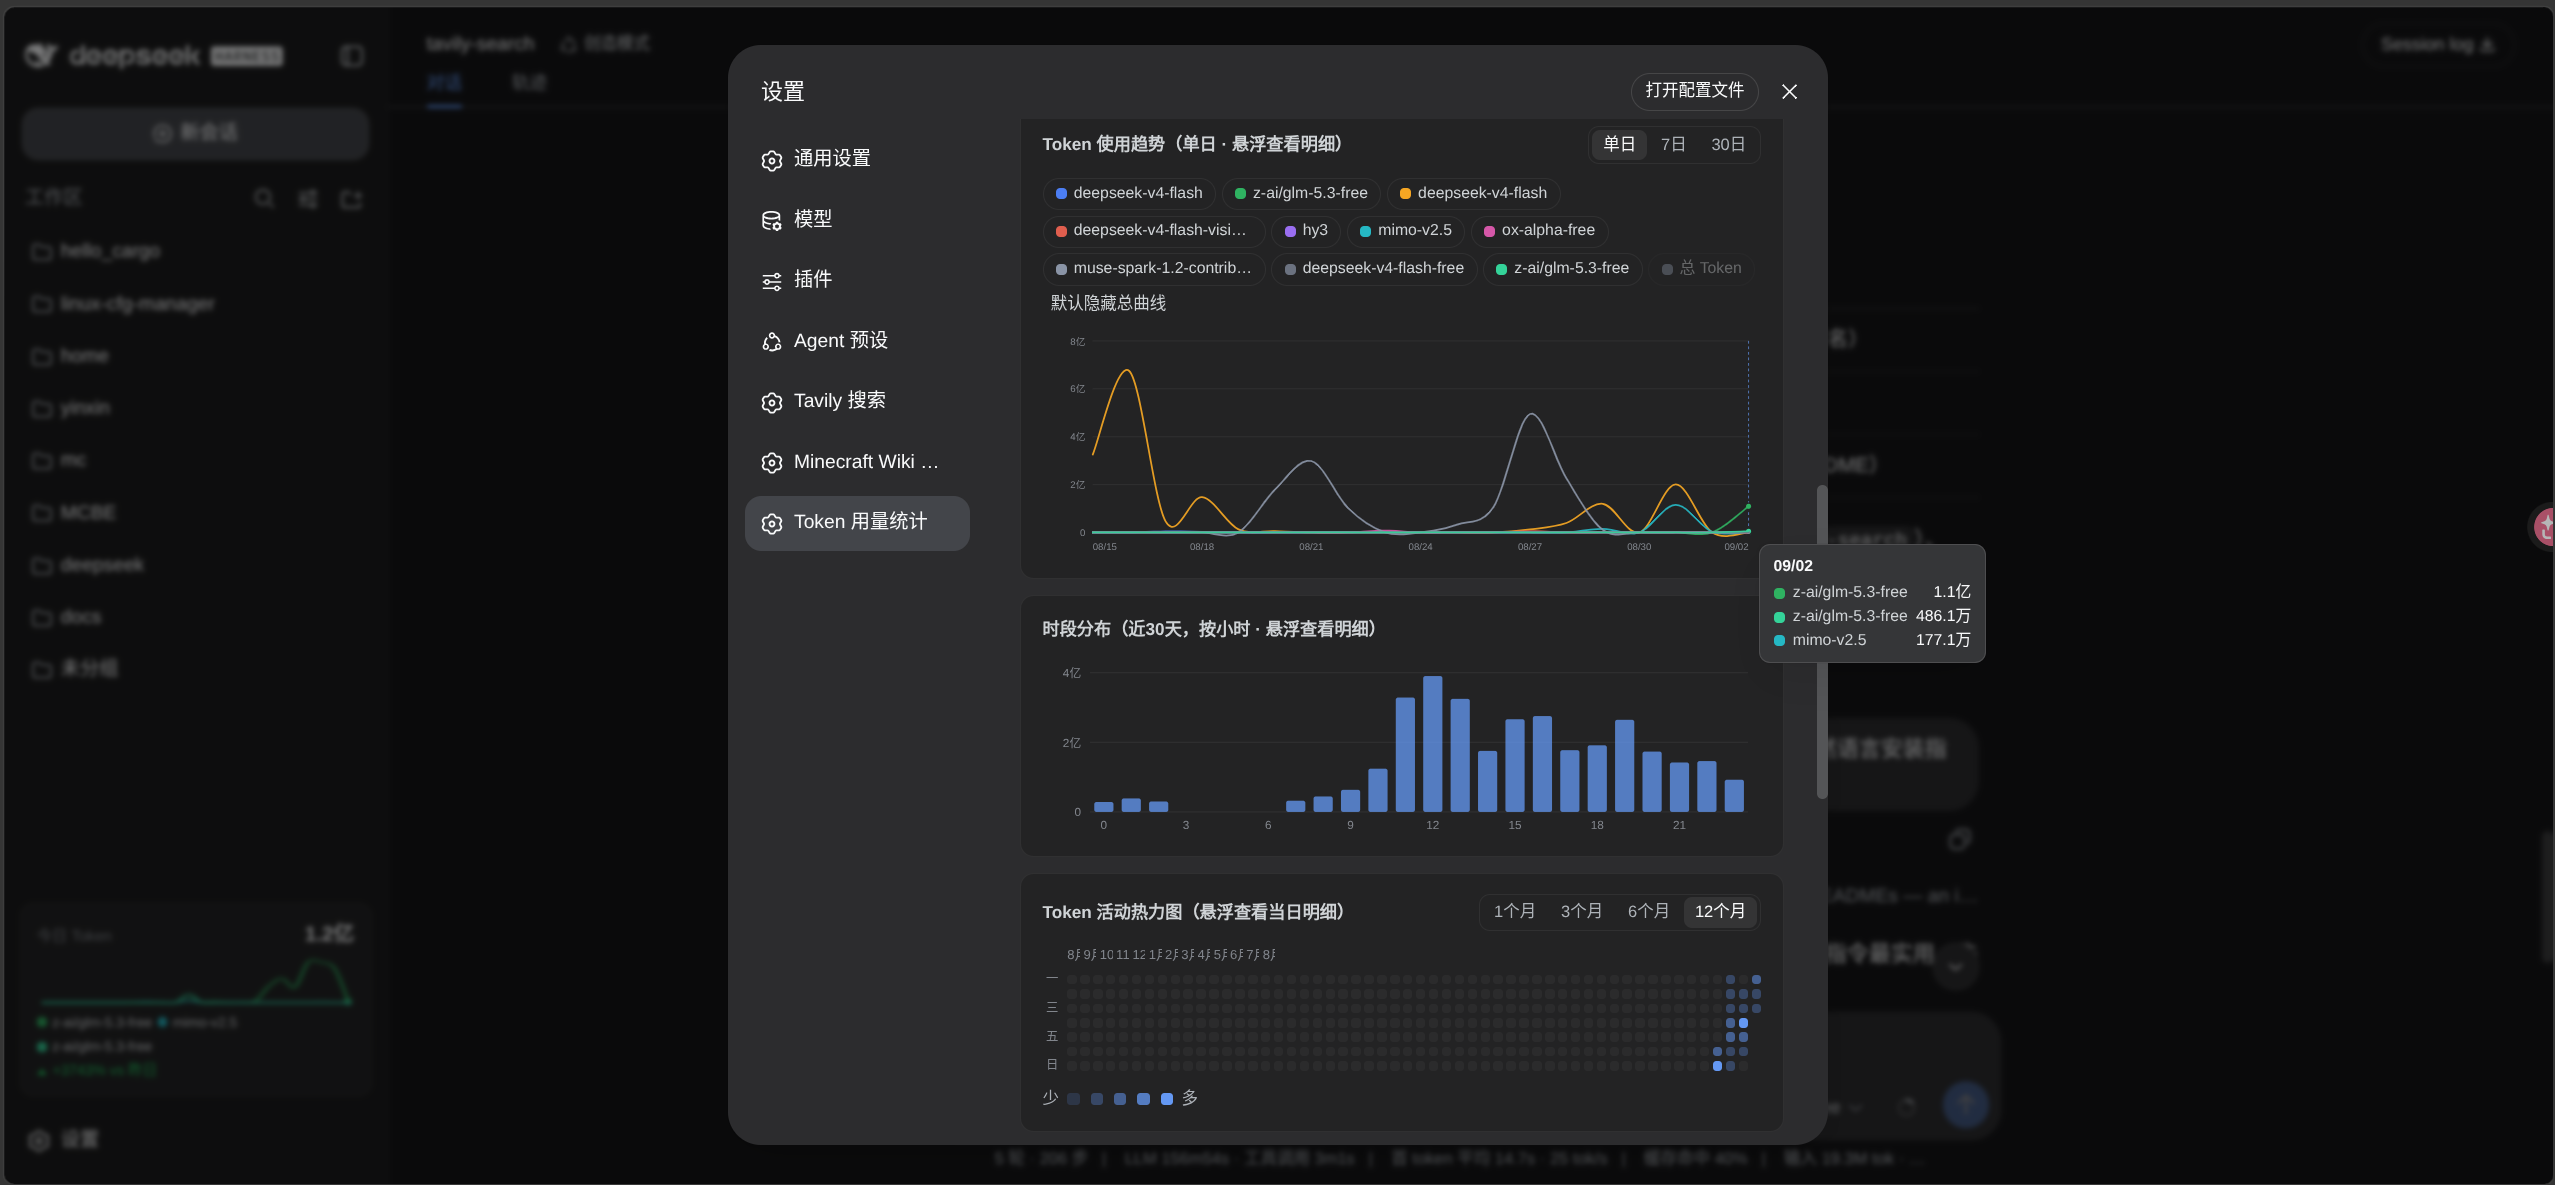Click the 默认隐藏总曲线 note text
The height and width of the screenshot is (1185, 2555).
point(1108,303)
